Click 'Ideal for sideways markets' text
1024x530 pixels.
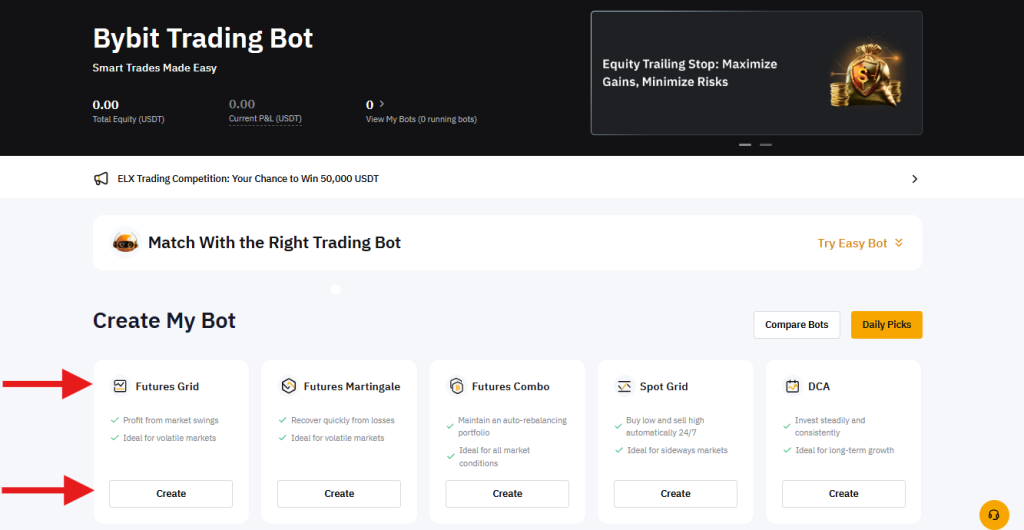[x=677, y=450]
